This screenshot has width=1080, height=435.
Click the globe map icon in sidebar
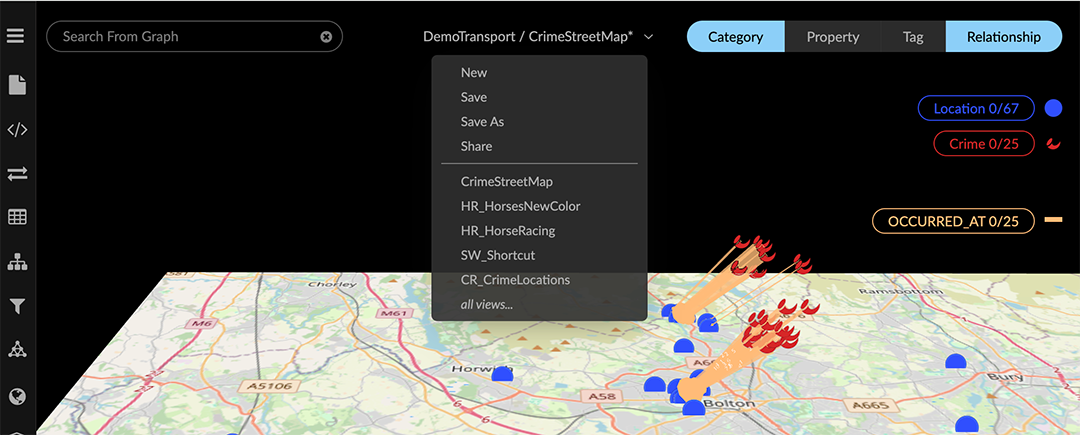tap(16, 396)
